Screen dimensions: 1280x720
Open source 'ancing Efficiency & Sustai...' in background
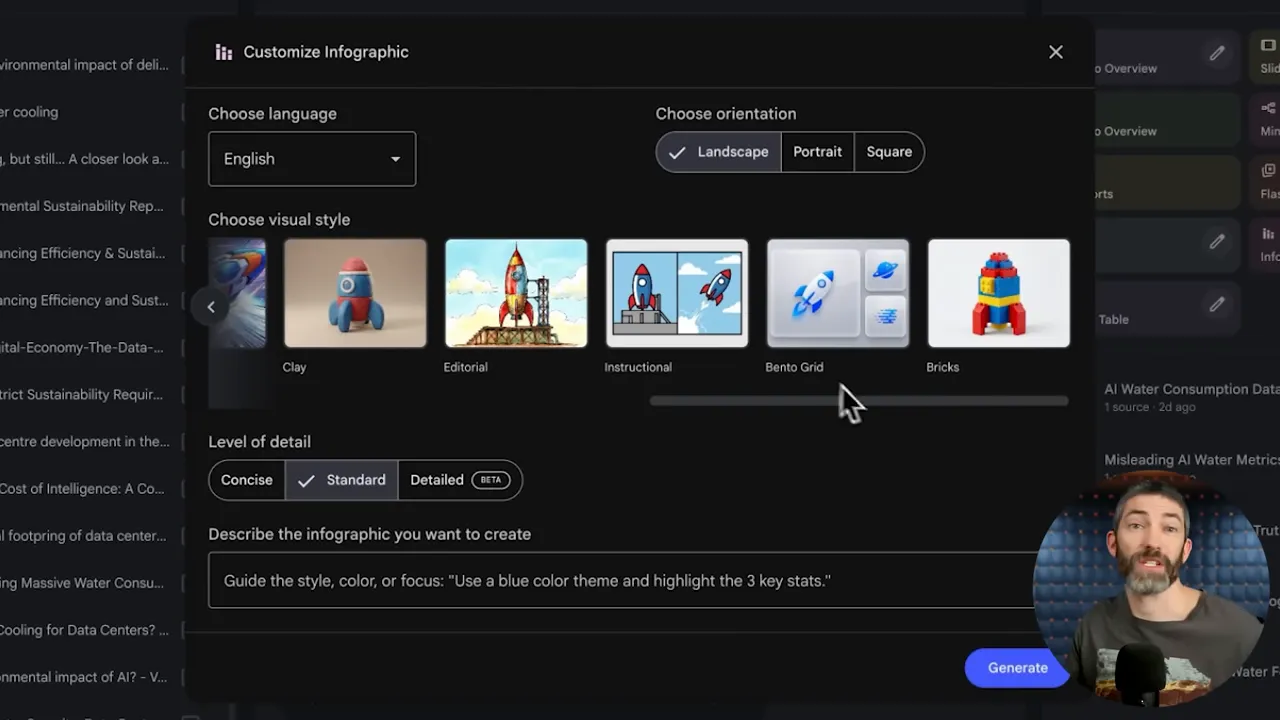coord(83,253)
